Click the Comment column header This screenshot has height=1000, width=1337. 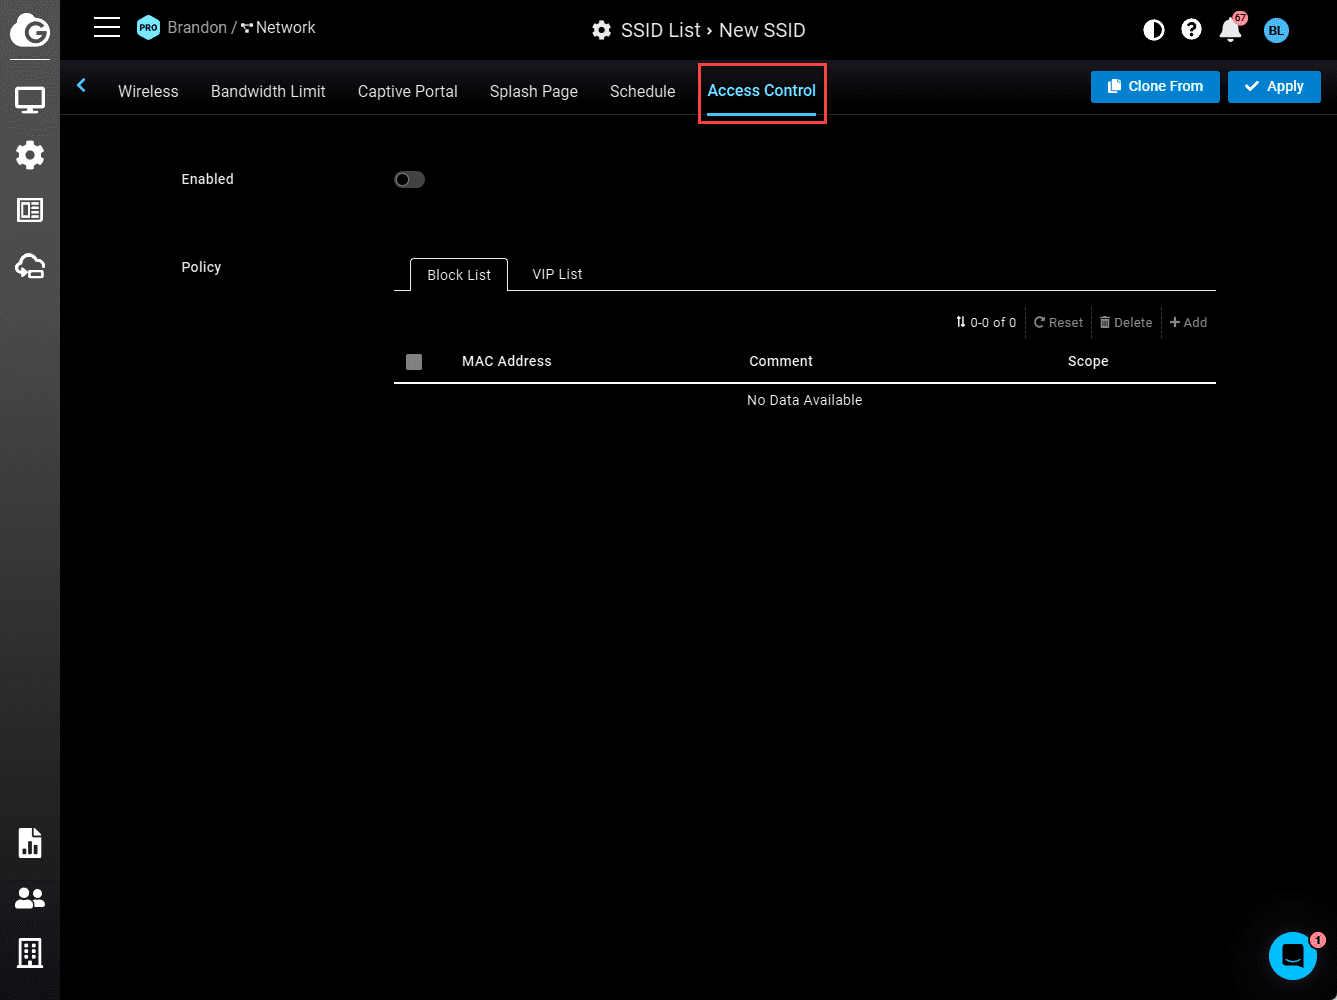coord(781,361)
